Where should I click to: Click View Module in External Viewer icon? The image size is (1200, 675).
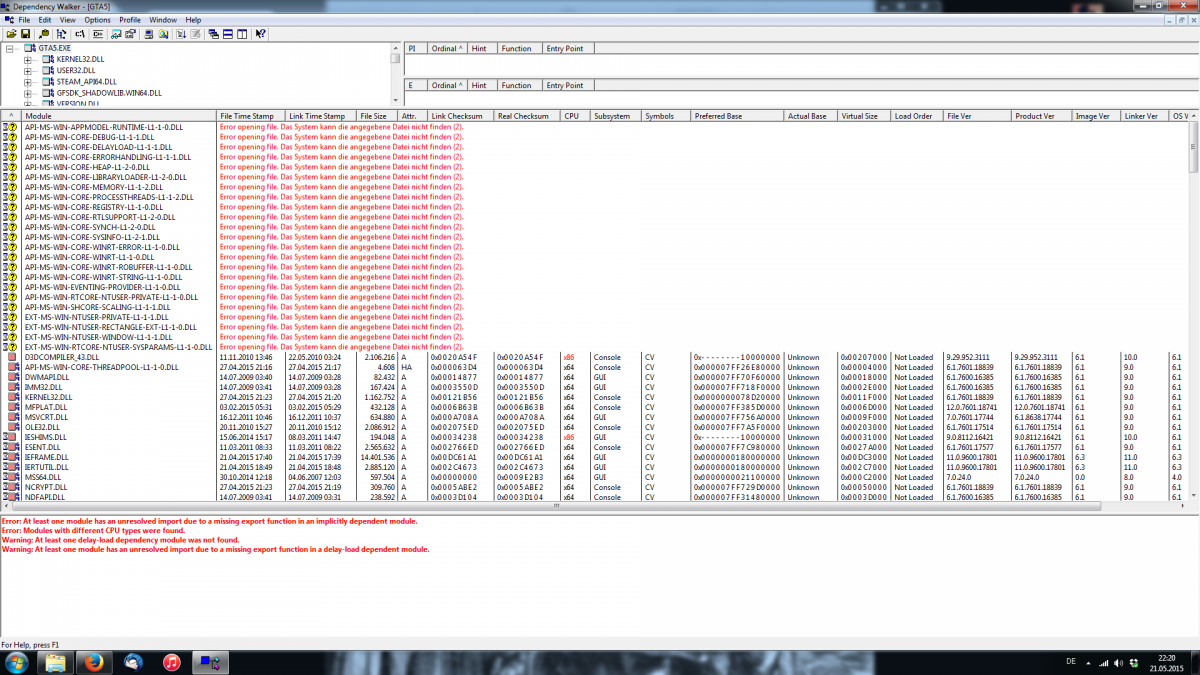pyautogui.click(x=116, y=34)
